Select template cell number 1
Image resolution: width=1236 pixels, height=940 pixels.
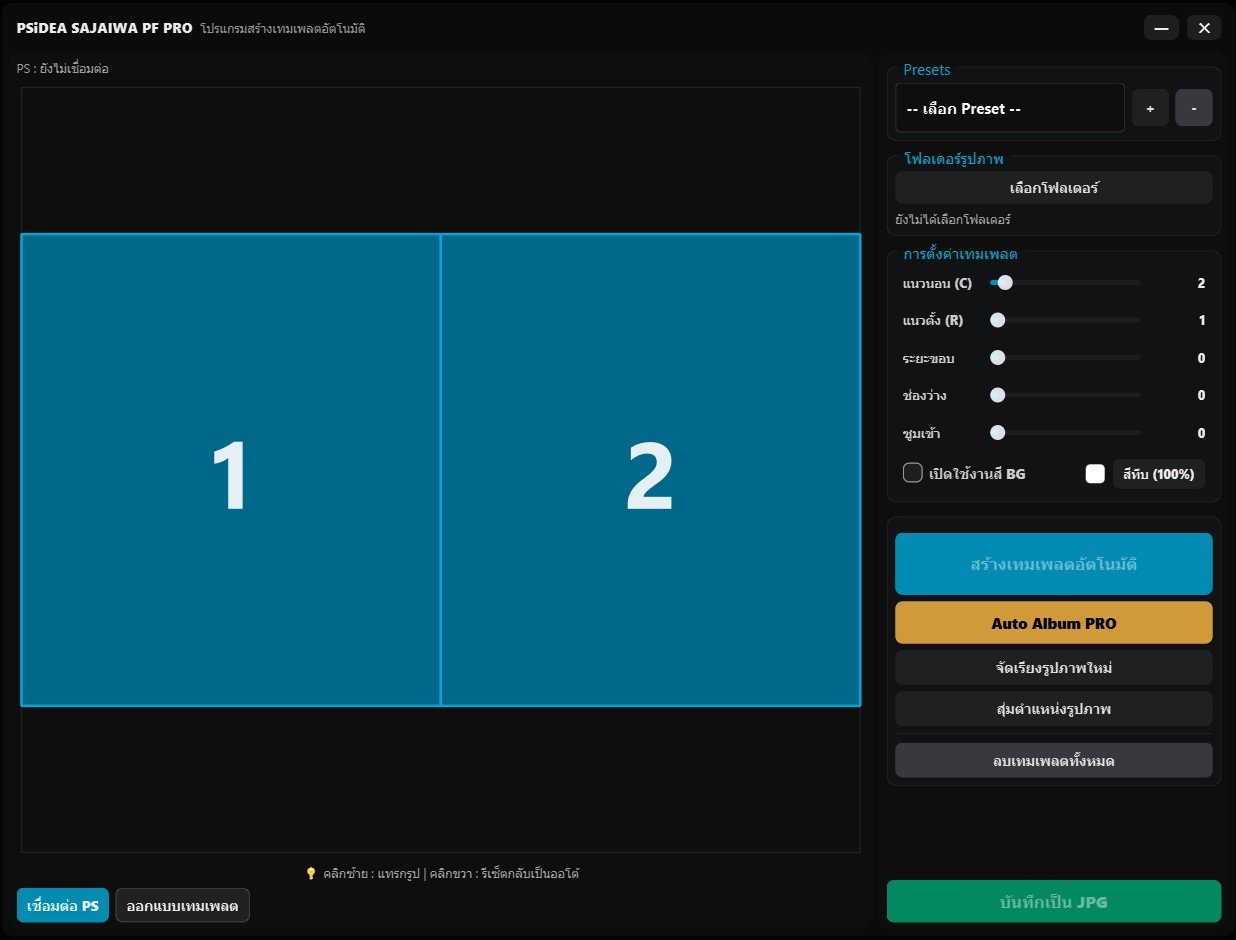click(230, 470)
